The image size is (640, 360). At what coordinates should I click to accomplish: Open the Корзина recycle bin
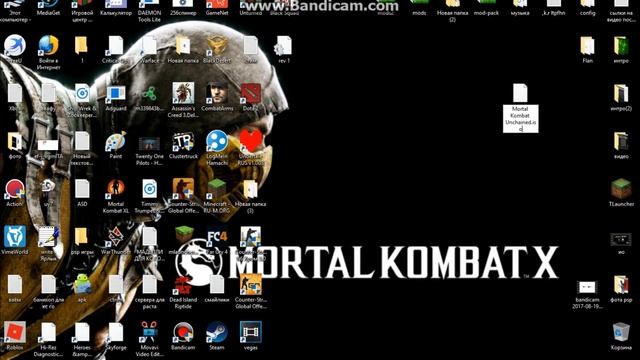coord(621,332)
